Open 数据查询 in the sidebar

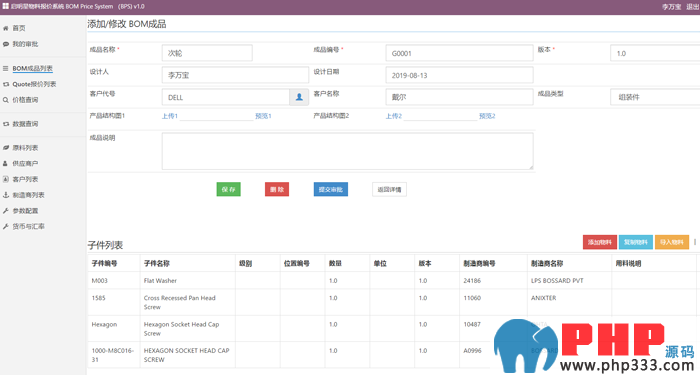click(25, 124)
